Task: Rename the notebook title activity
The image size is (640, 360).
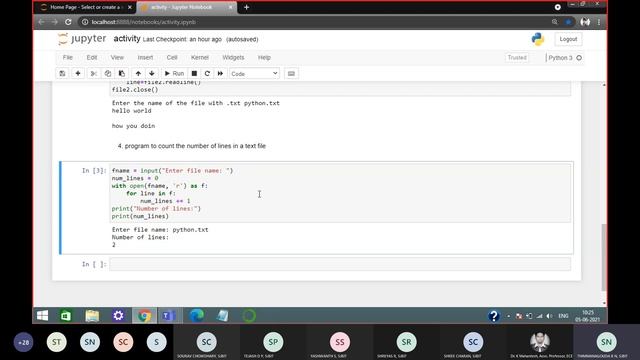Action: pos(127,38)
